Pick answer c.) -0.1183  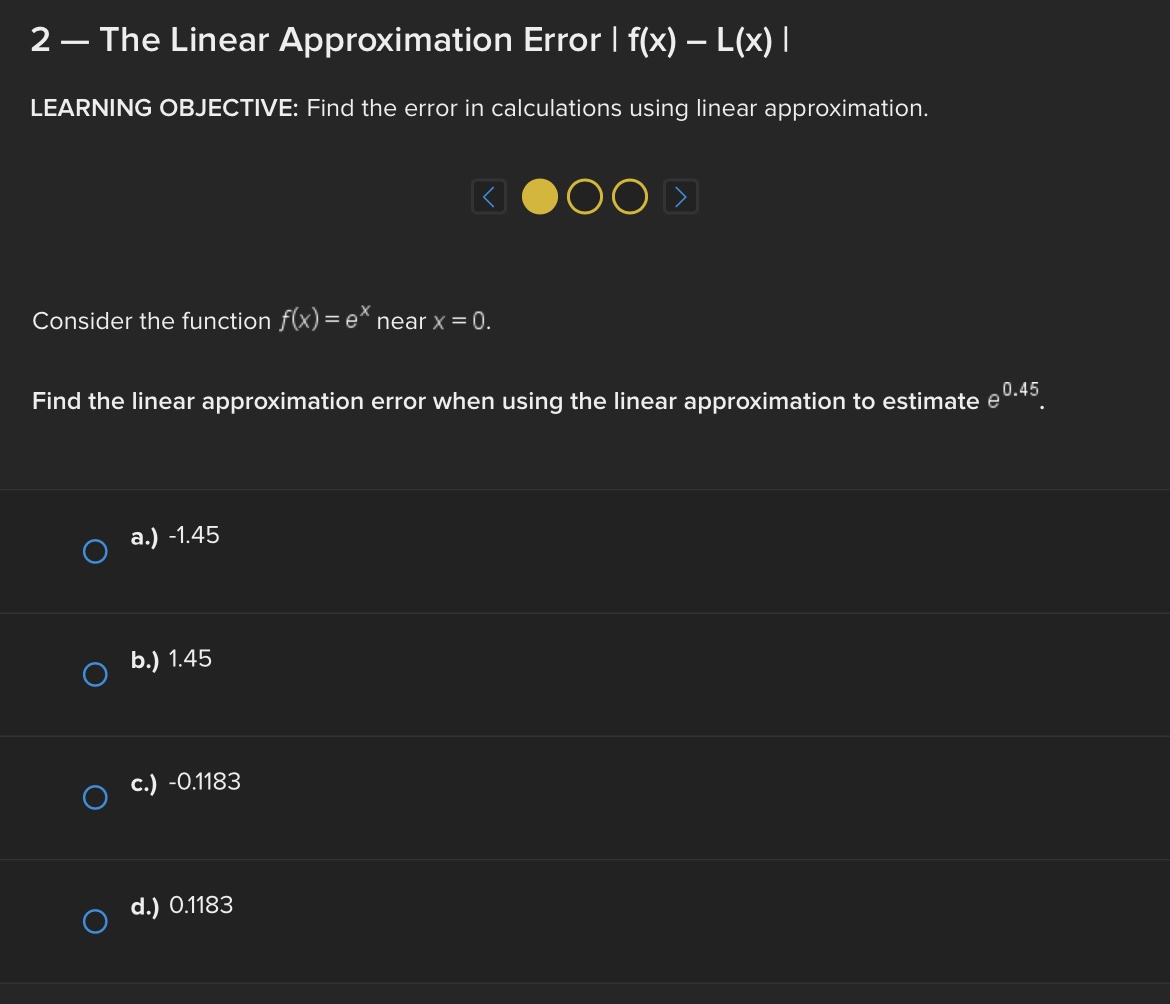95,797
